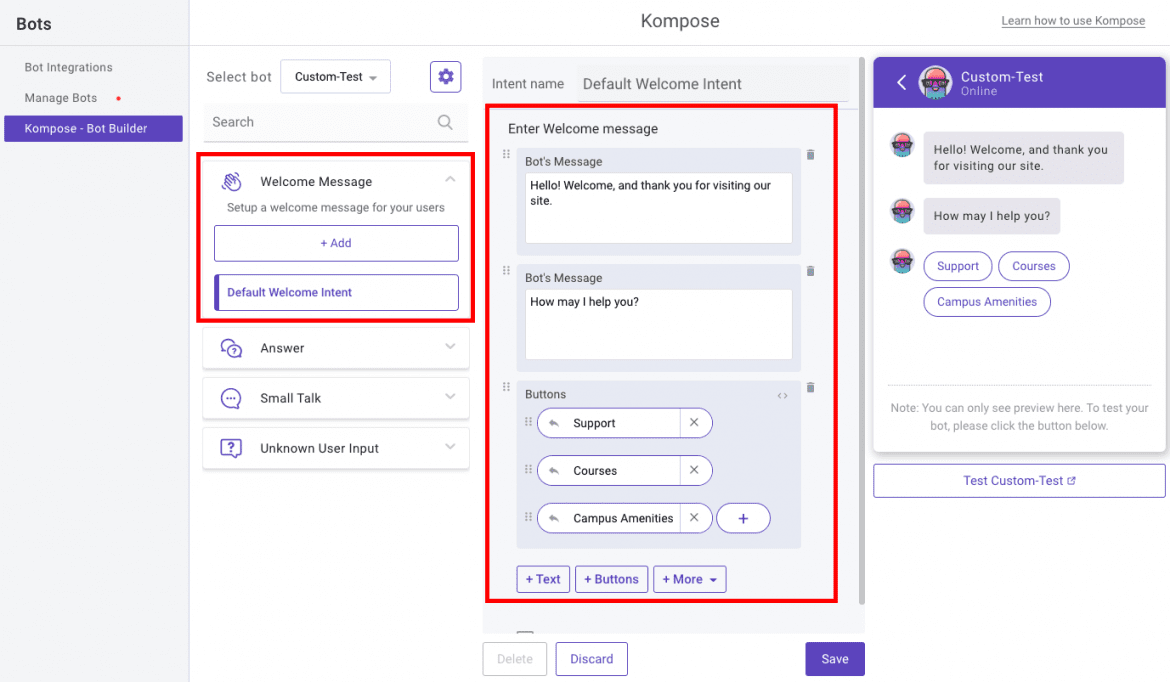Expand the Answer section
This screenshot has width=1170, height=682.
pos(450,347)
